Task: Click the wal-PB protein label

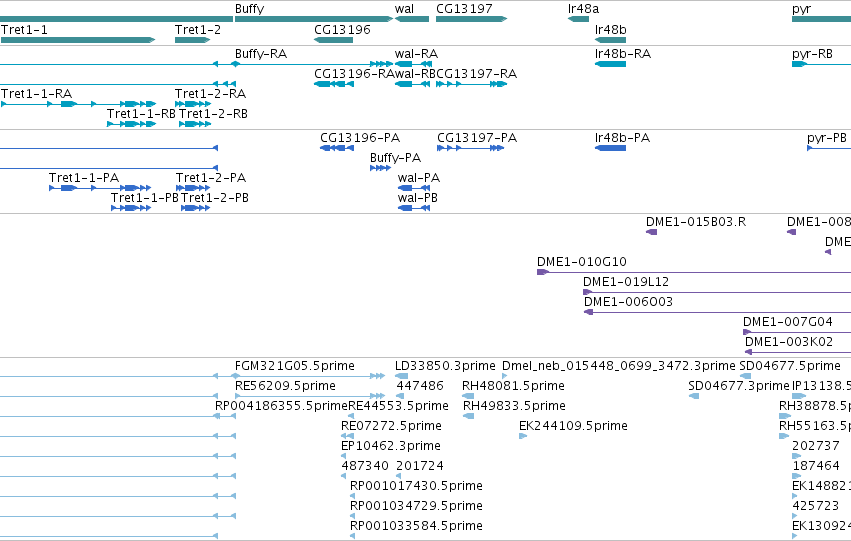Action: pos(417,198)
